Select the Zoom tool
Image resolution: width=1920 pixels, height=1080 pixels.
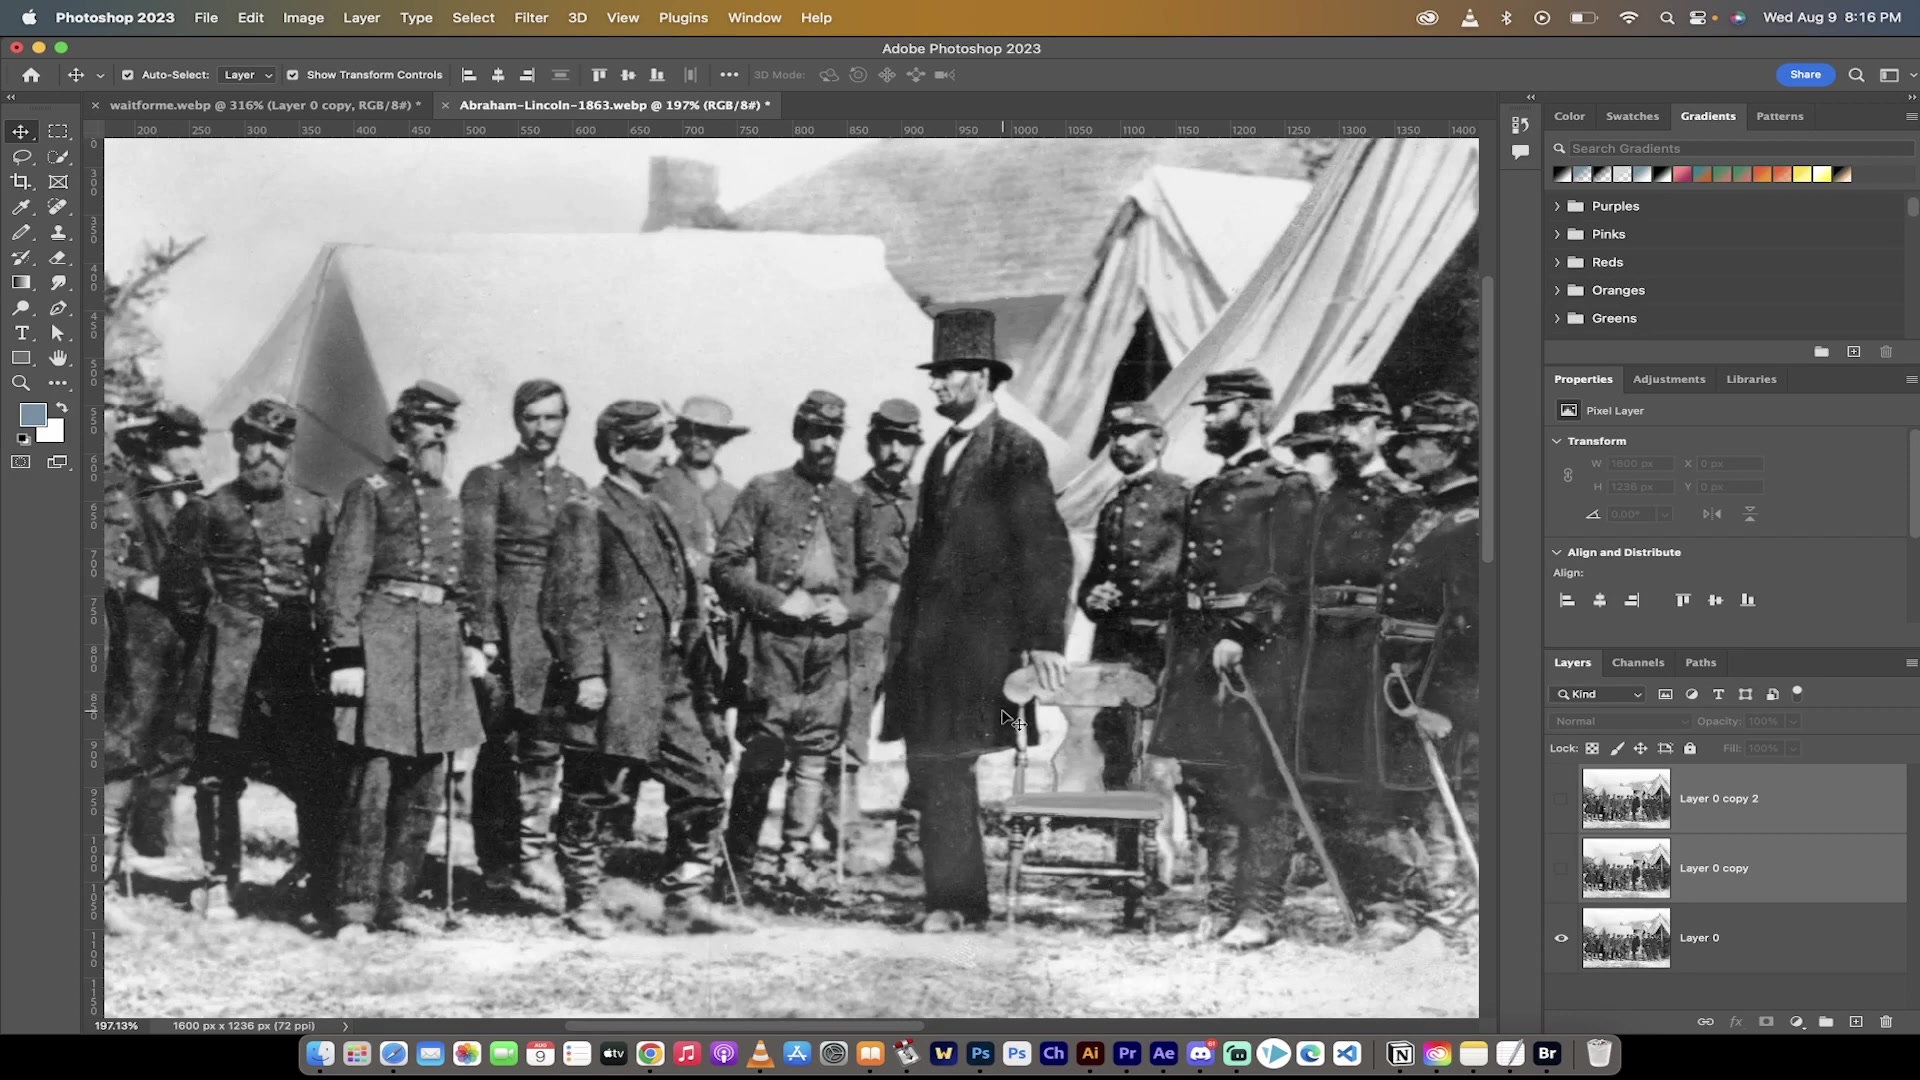pyautogui.click(x=20, y=382)
